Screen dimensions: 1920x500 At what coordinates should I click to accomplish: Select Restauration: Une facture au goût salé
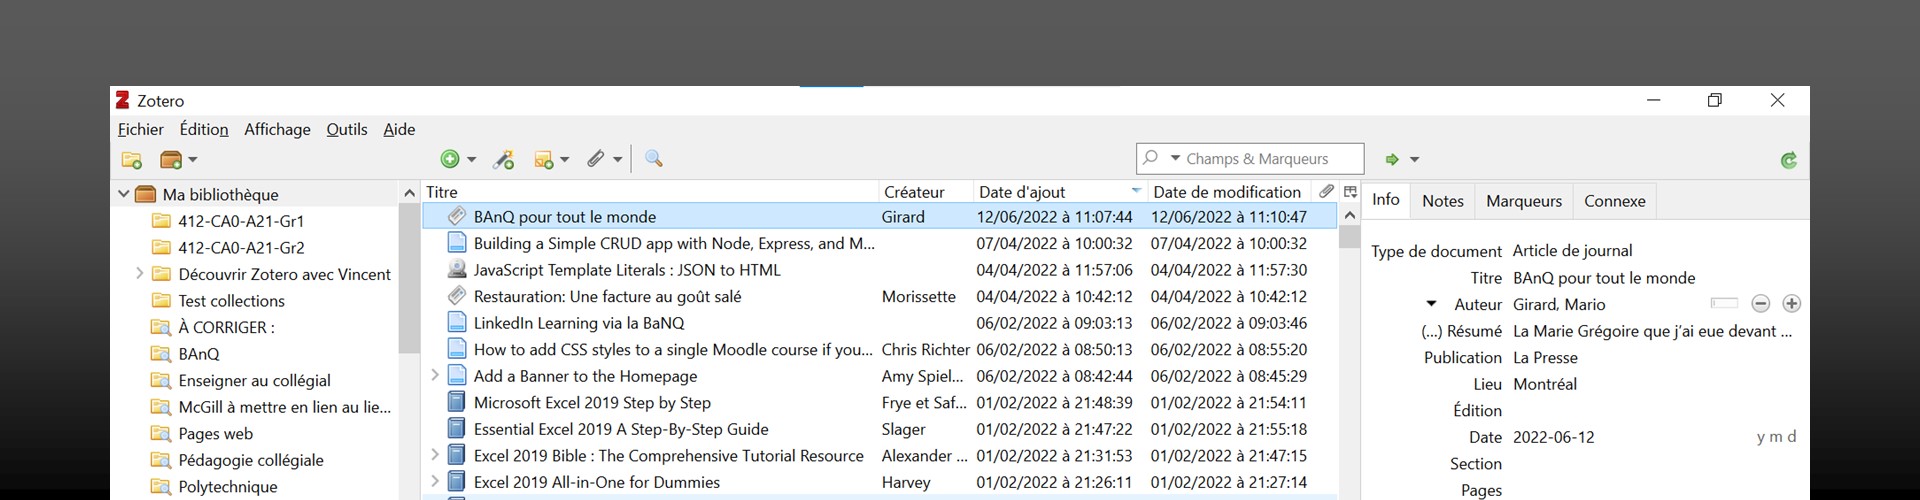(879, 296)
